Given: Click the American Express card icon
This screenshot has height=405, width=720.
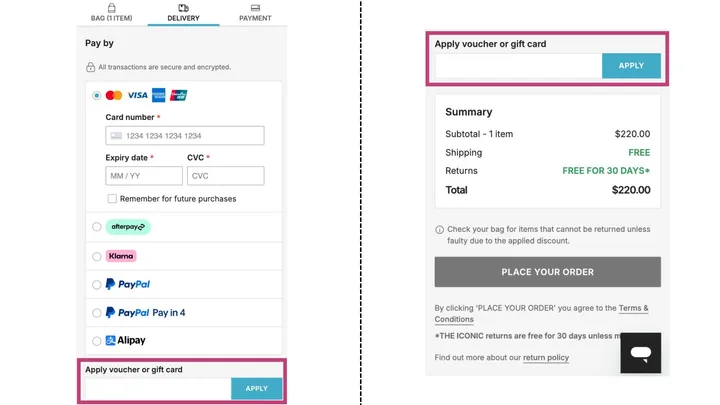Looking at the screenshot, I should pyautogui.click(x=158, y=96).
